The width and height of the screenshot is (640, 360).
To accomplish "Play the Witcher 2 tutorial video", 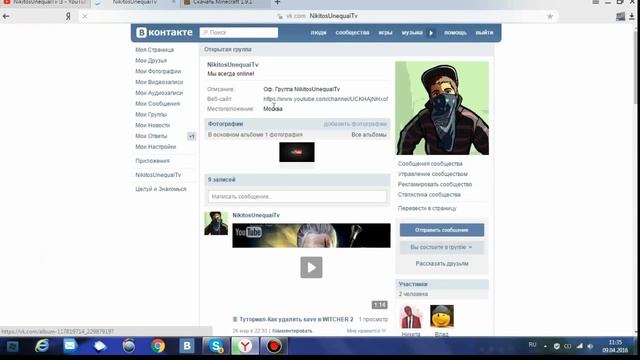I will click(x=311, y=267).
